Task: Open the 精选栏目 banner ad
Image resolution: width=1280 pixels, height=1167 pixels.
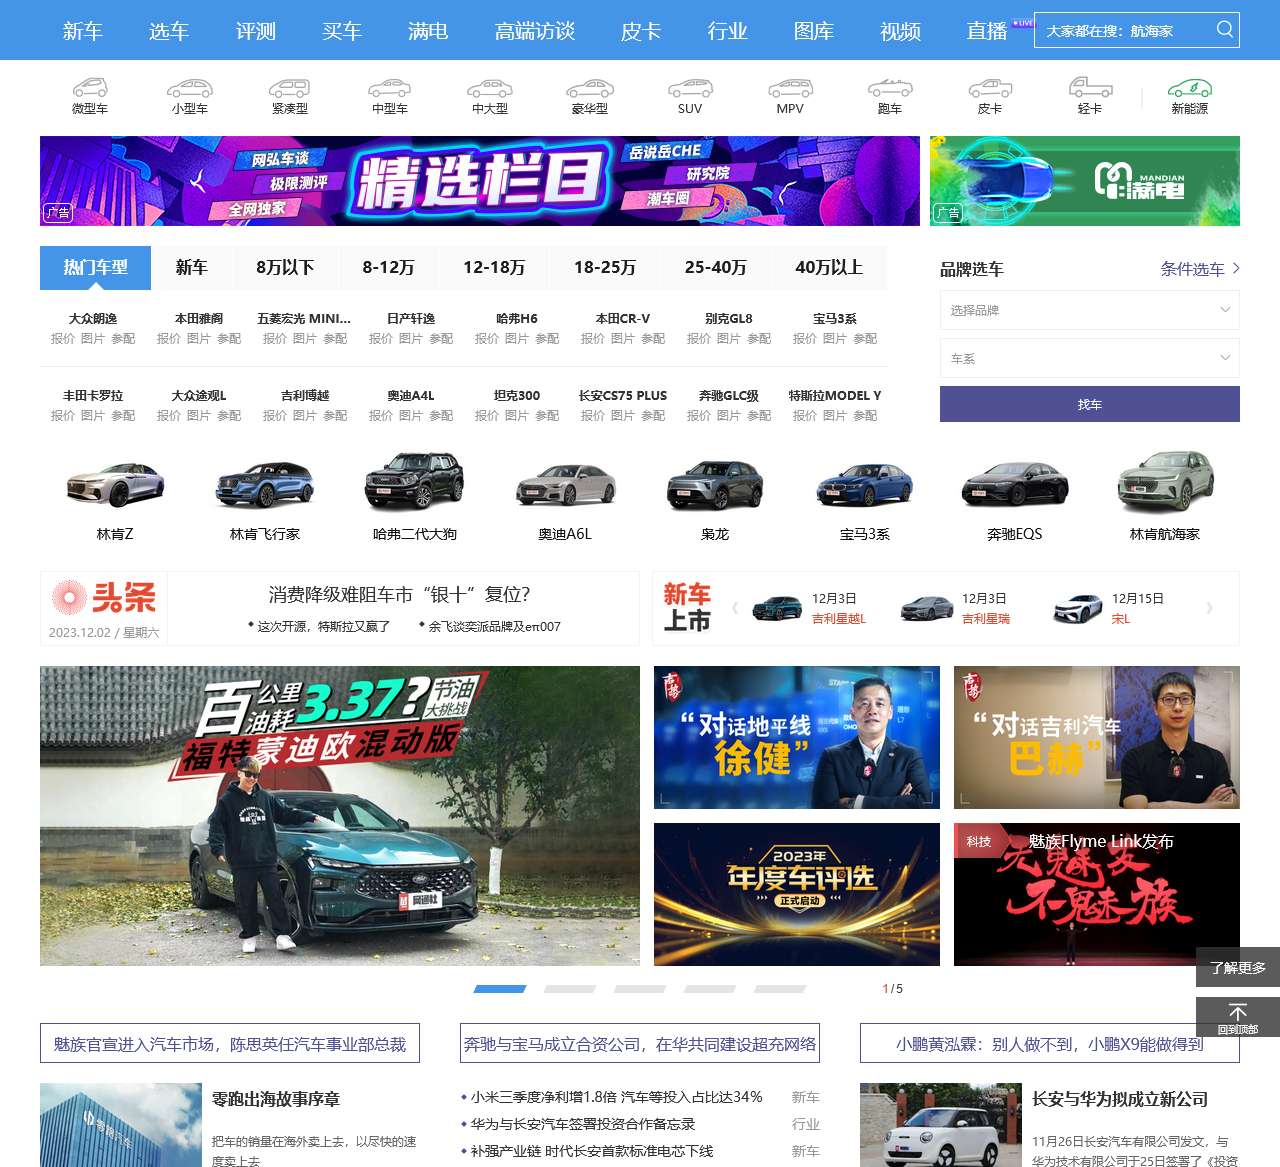Action: pos(480,180)
